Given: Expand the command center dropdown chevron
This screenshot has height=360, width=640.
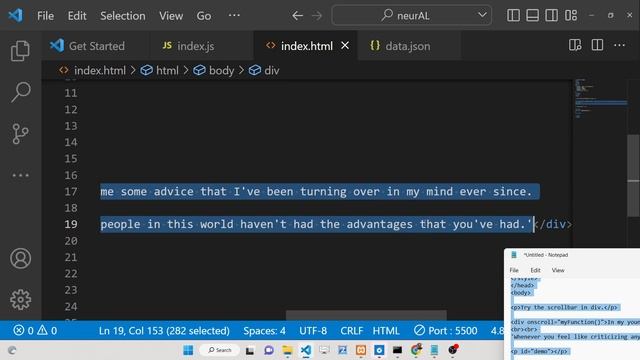Looking at the screenshot, I should [482, 15].
